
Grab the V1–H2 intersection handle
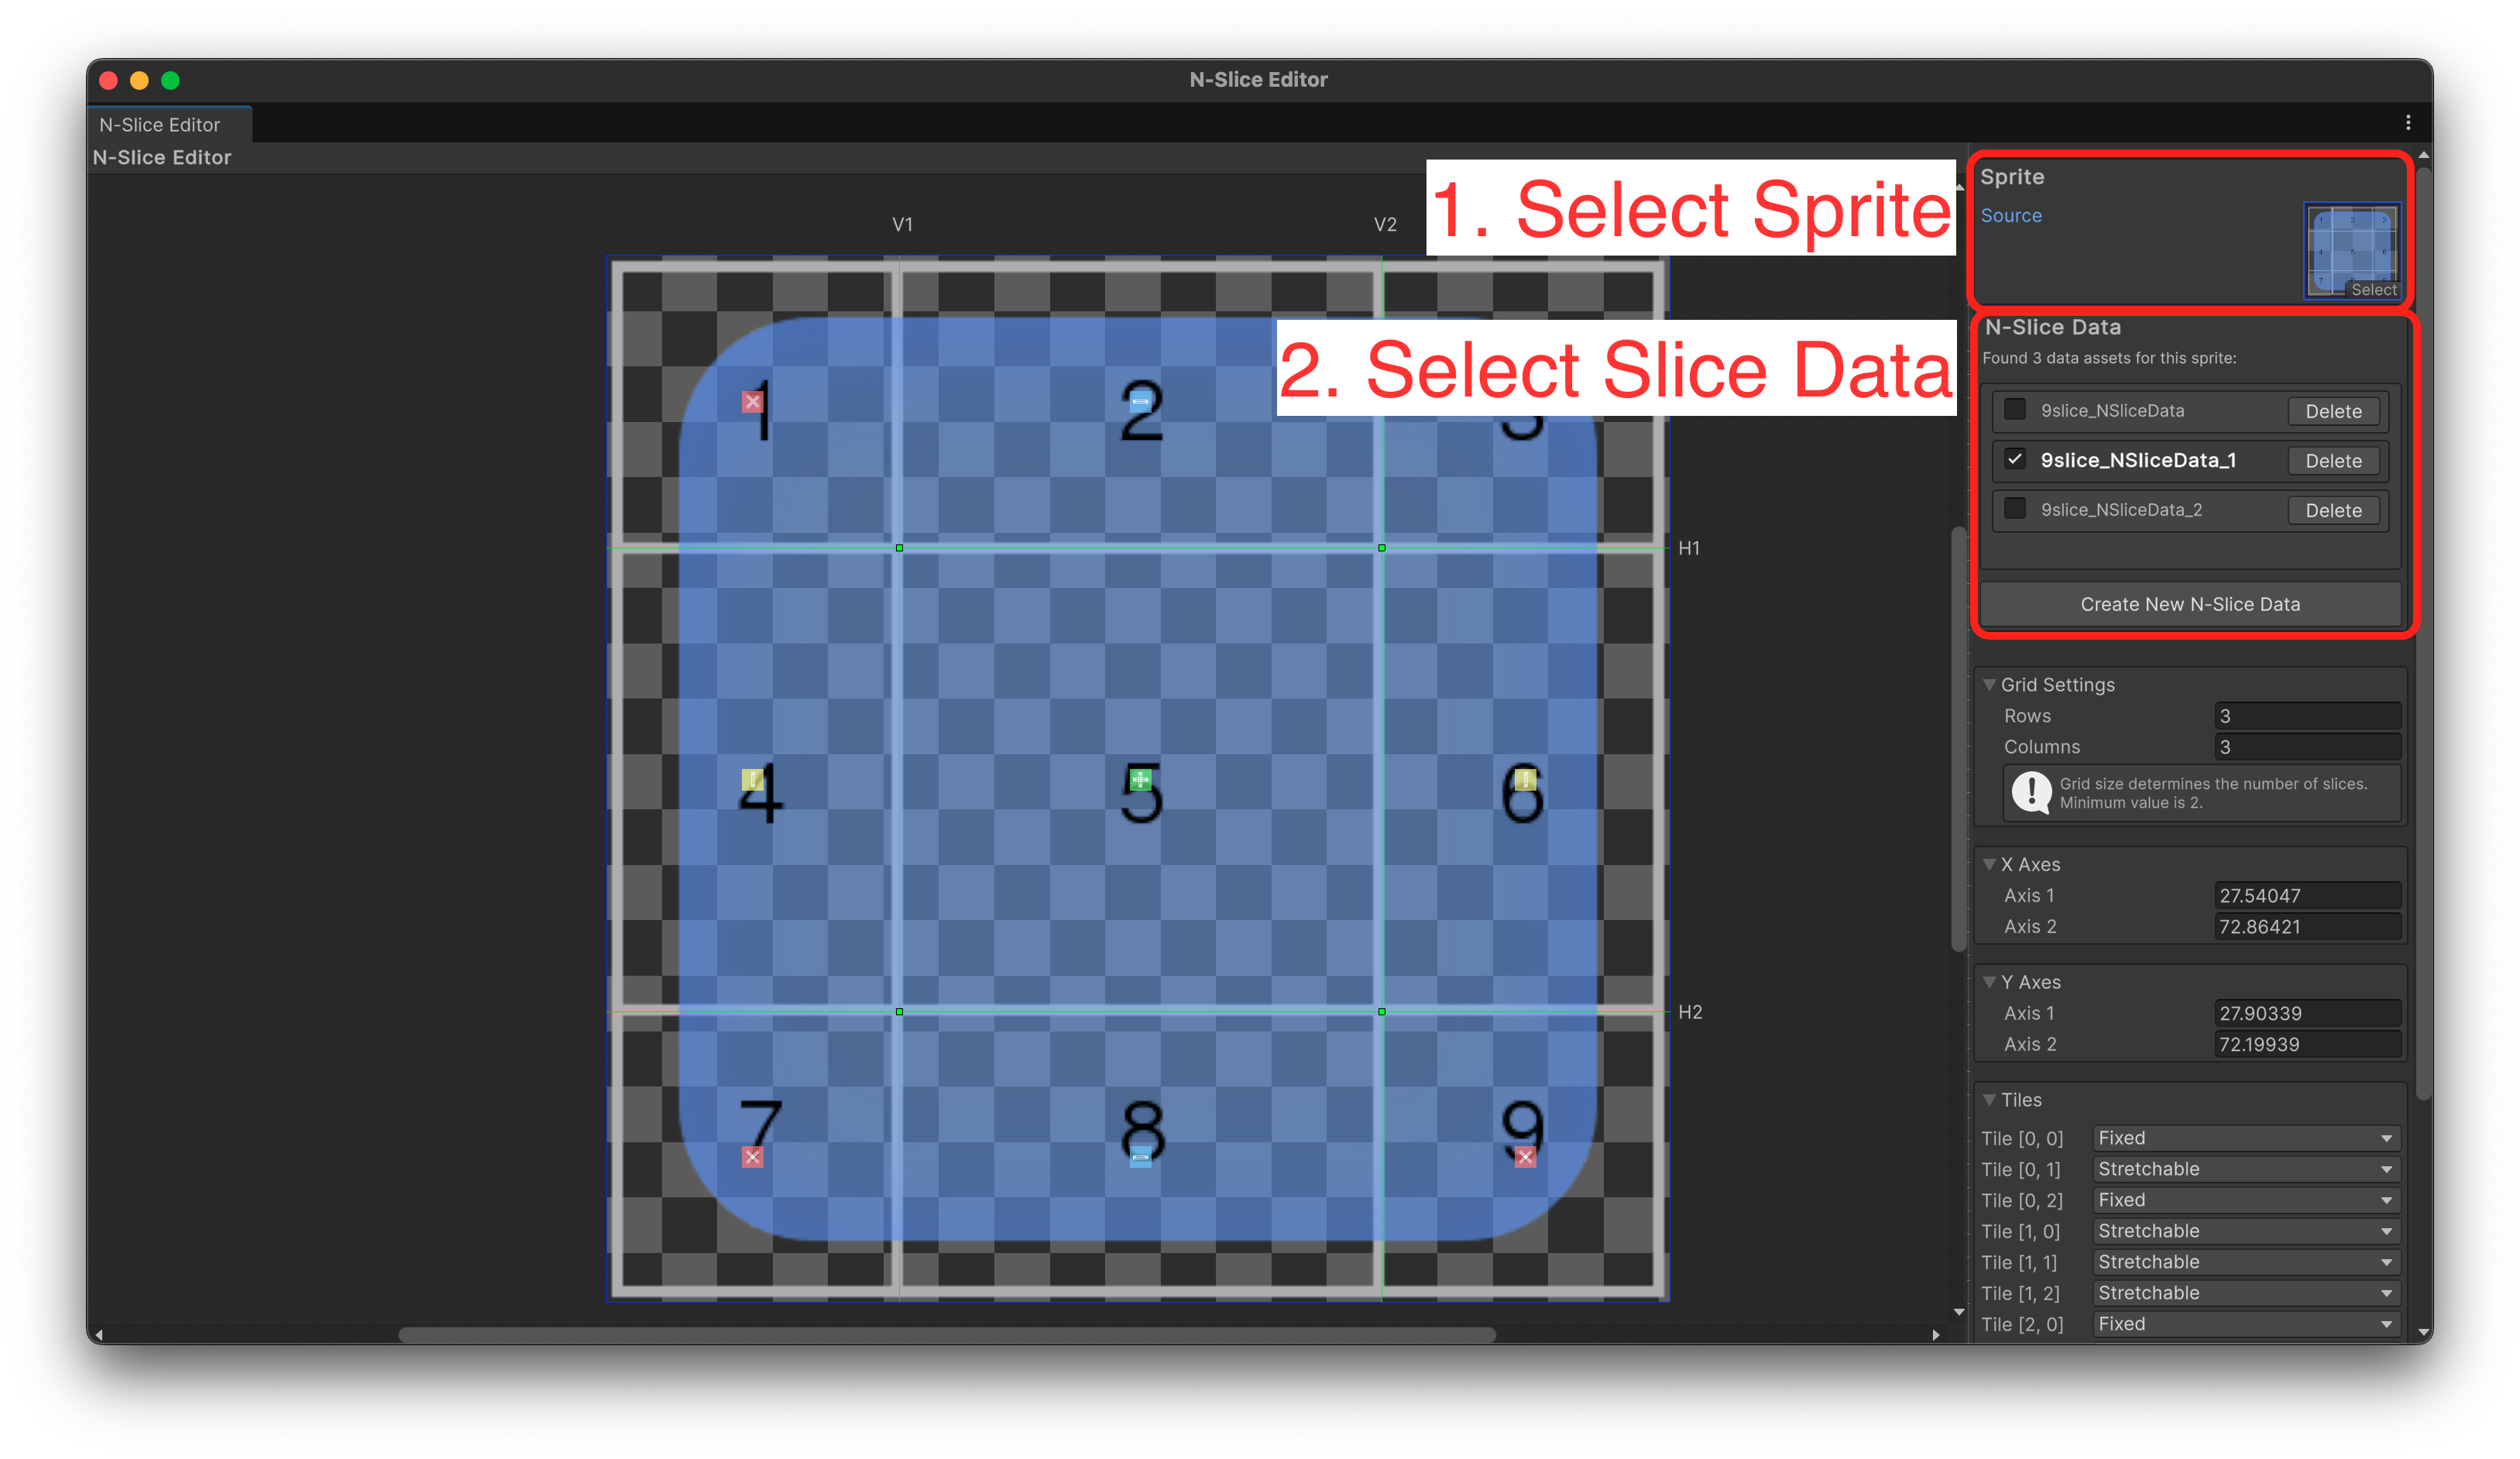coord(899,1012)
